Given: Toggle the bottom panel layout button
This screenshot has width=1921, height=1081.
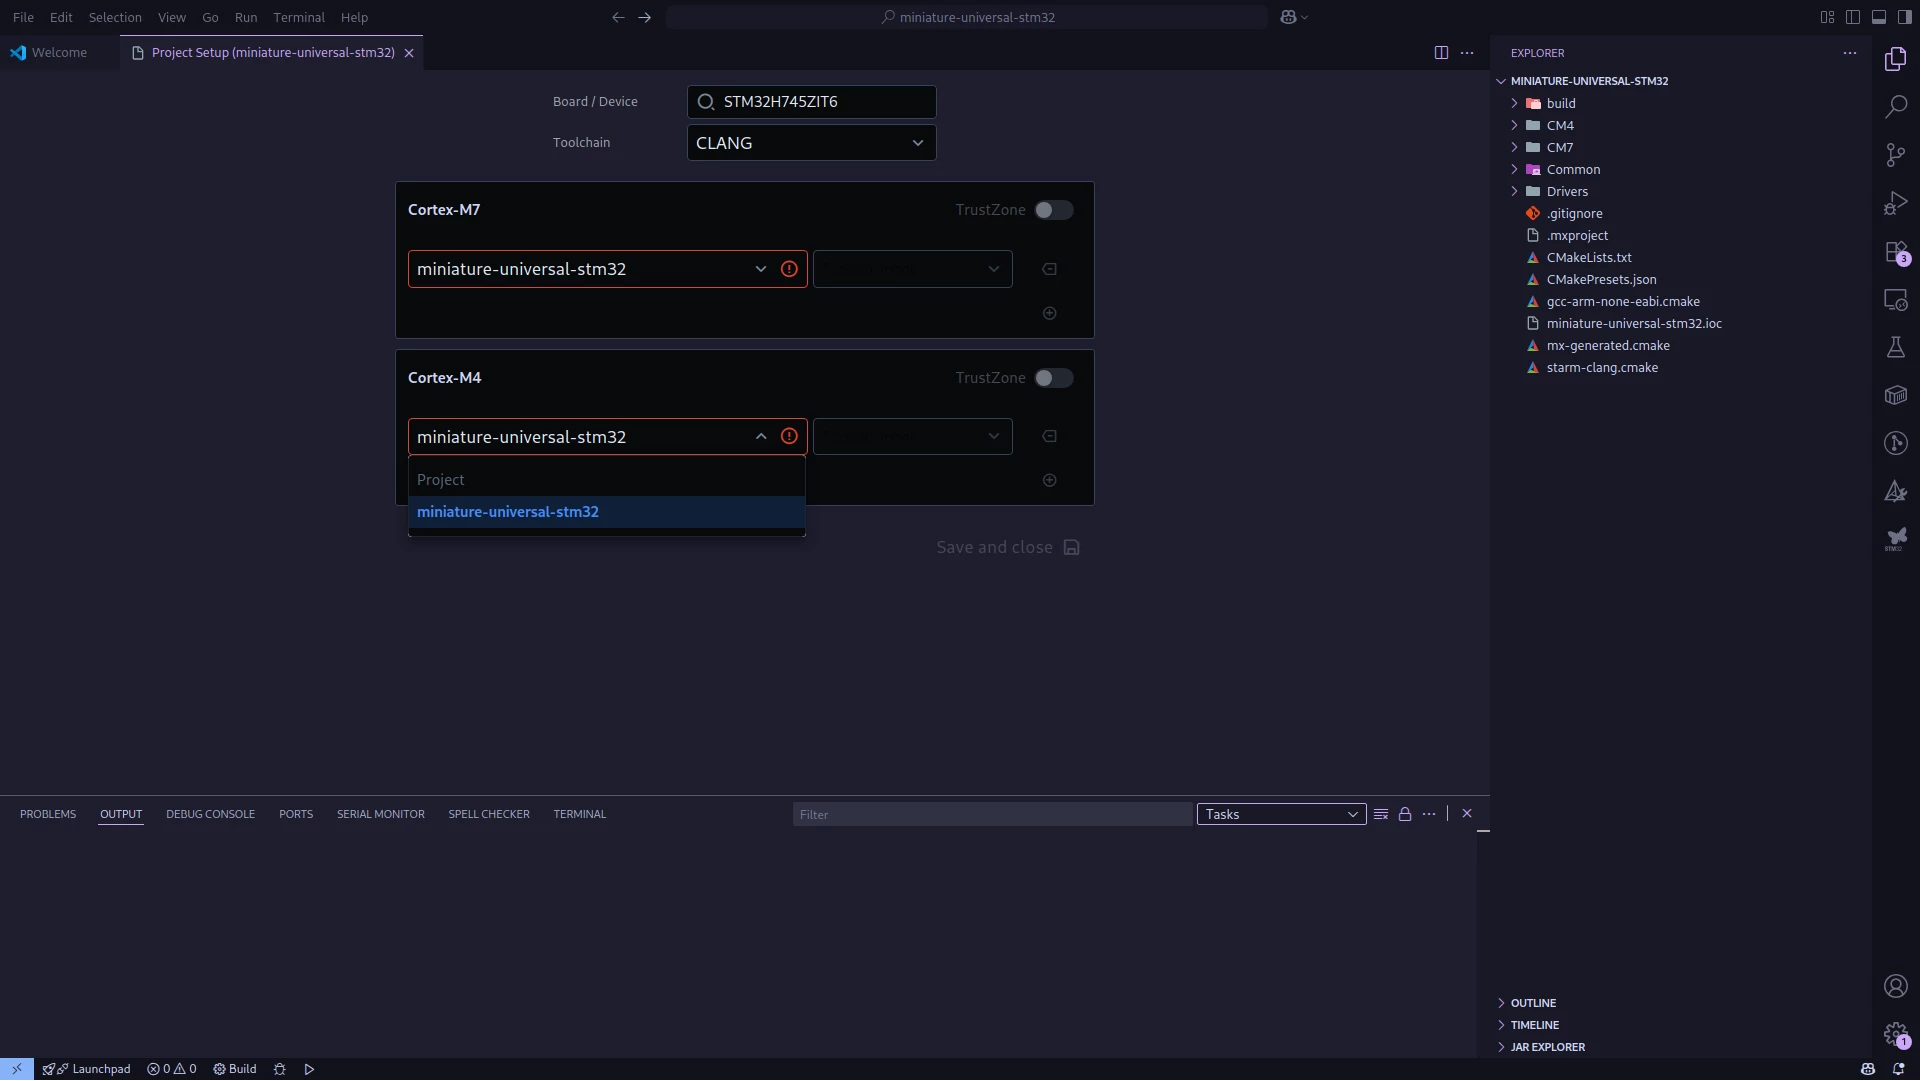Looking at the screenshot, I should click(1879, 17).
